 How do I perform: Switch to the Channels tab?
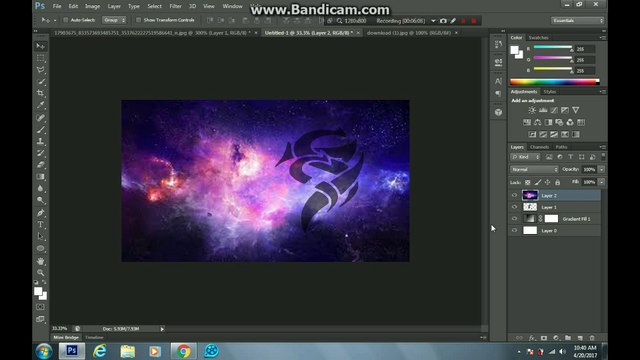[x=539, y=147]
